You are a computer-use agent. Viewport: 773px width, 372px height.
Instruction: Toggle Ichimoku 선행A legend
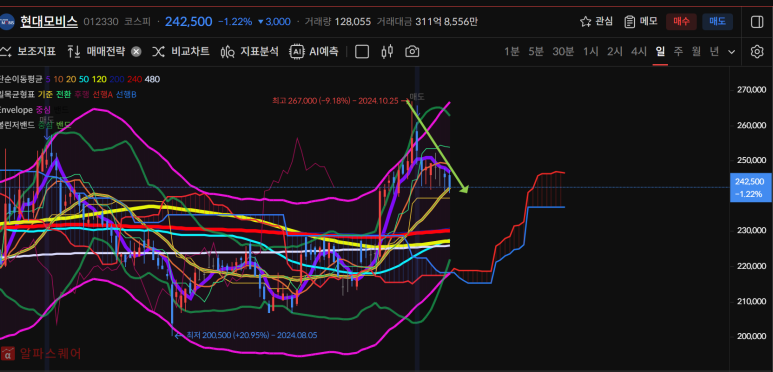click(x=103, y=94)
